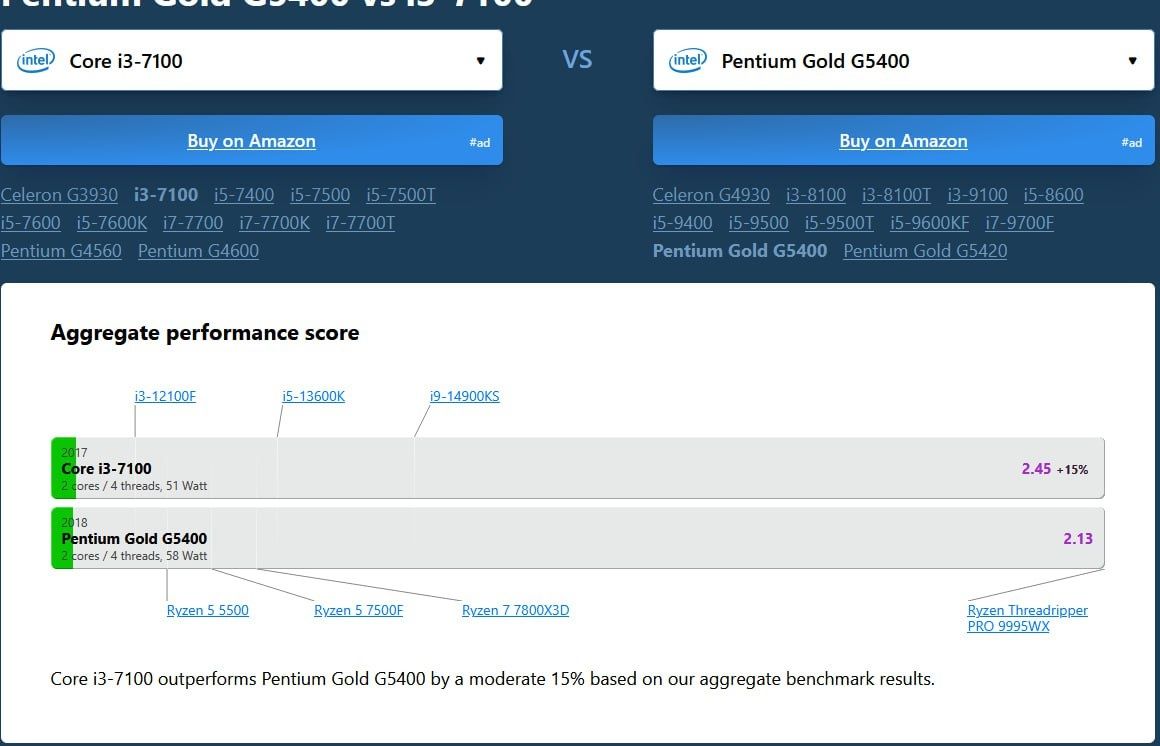Image resolution: width=1160 pixels, height=746 pixels.
Task: Click the outperforms summary sentence
Action: coord(493,679)
